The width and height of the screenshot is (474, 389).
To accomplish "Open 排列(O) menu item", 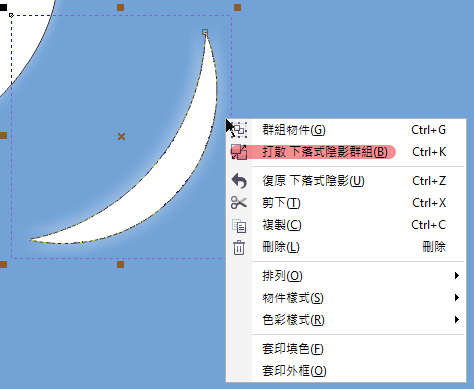I will coord(346,276).
